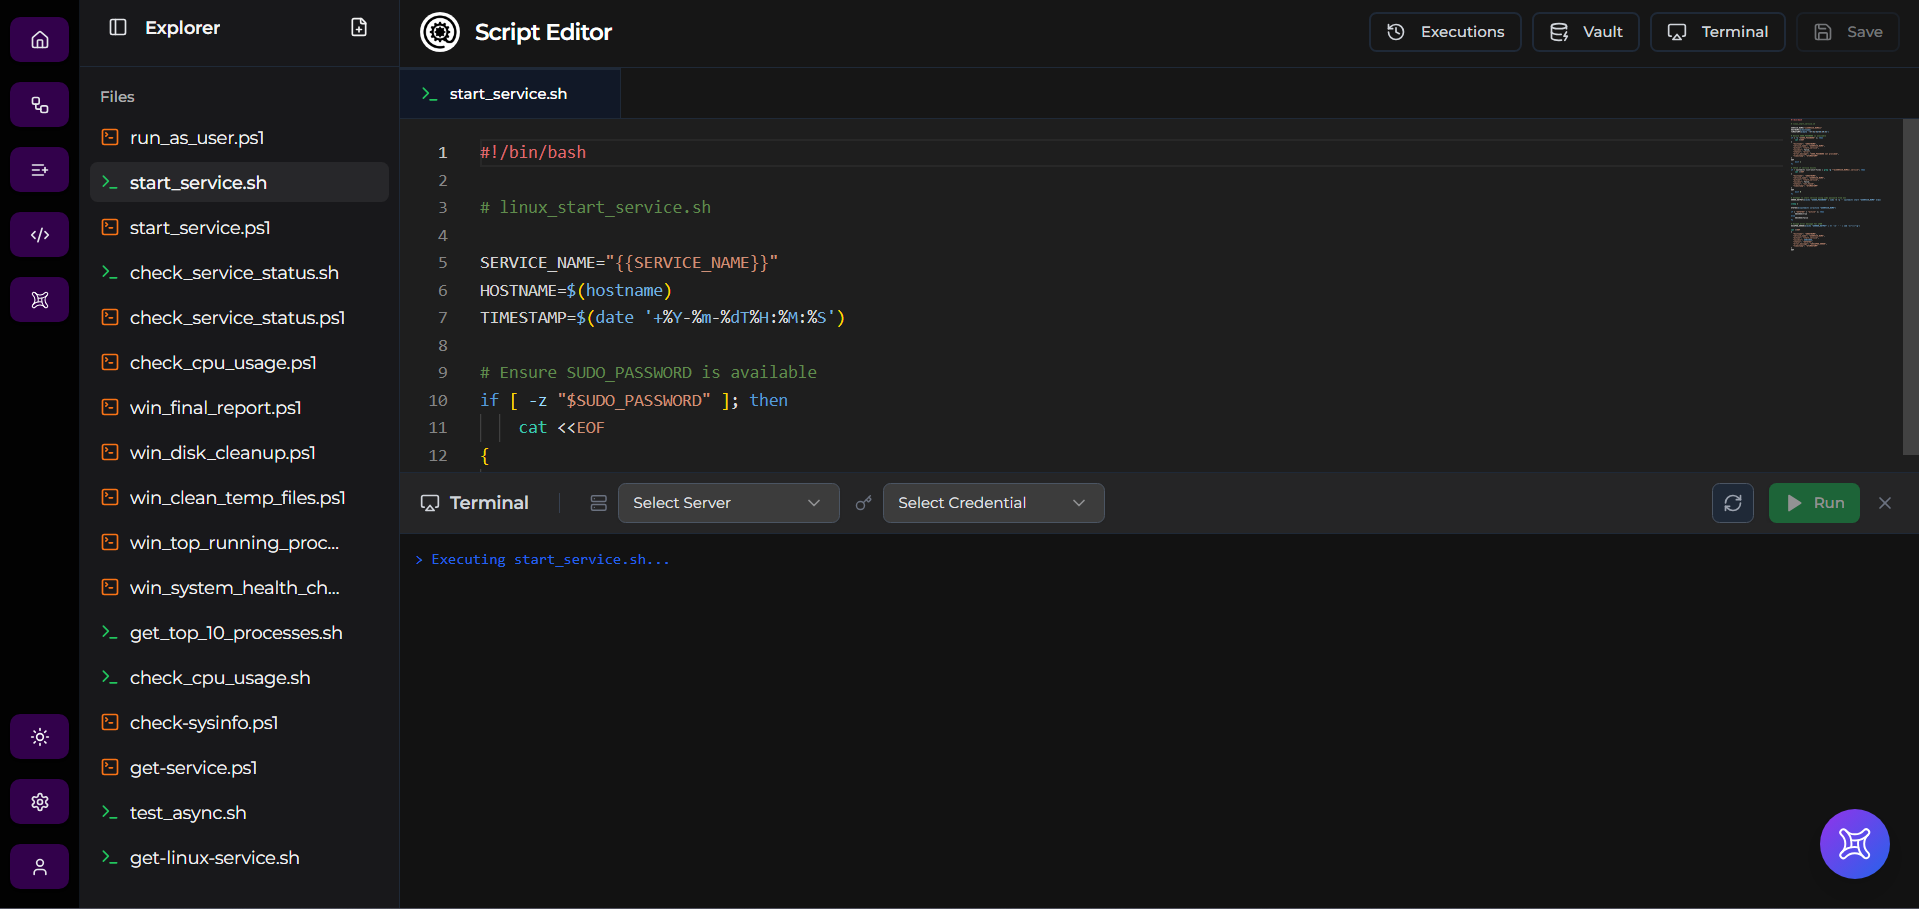The image size is (1919, 909).
Task: Open the floating AI assistant button
Action: coord(1855,844)
